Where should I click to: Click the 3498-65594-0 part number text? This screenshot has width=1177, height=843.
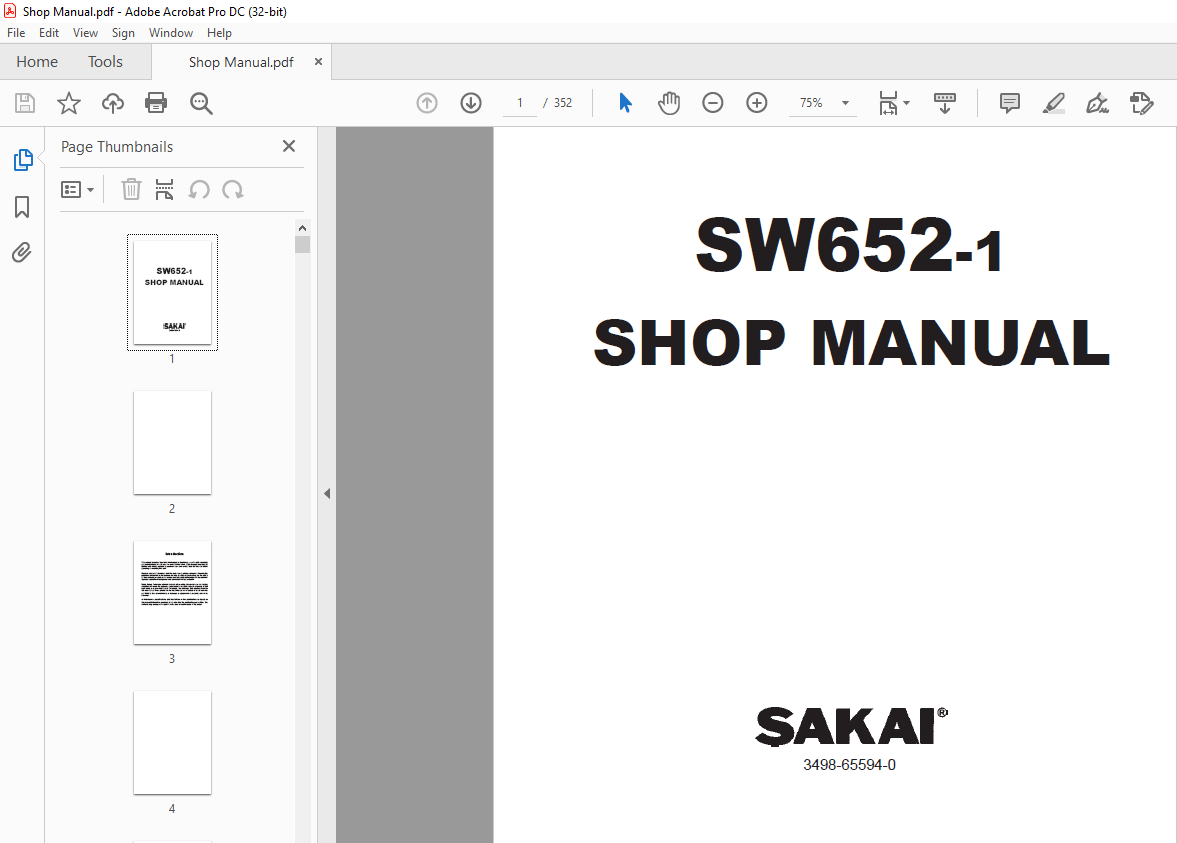point(849,765)
